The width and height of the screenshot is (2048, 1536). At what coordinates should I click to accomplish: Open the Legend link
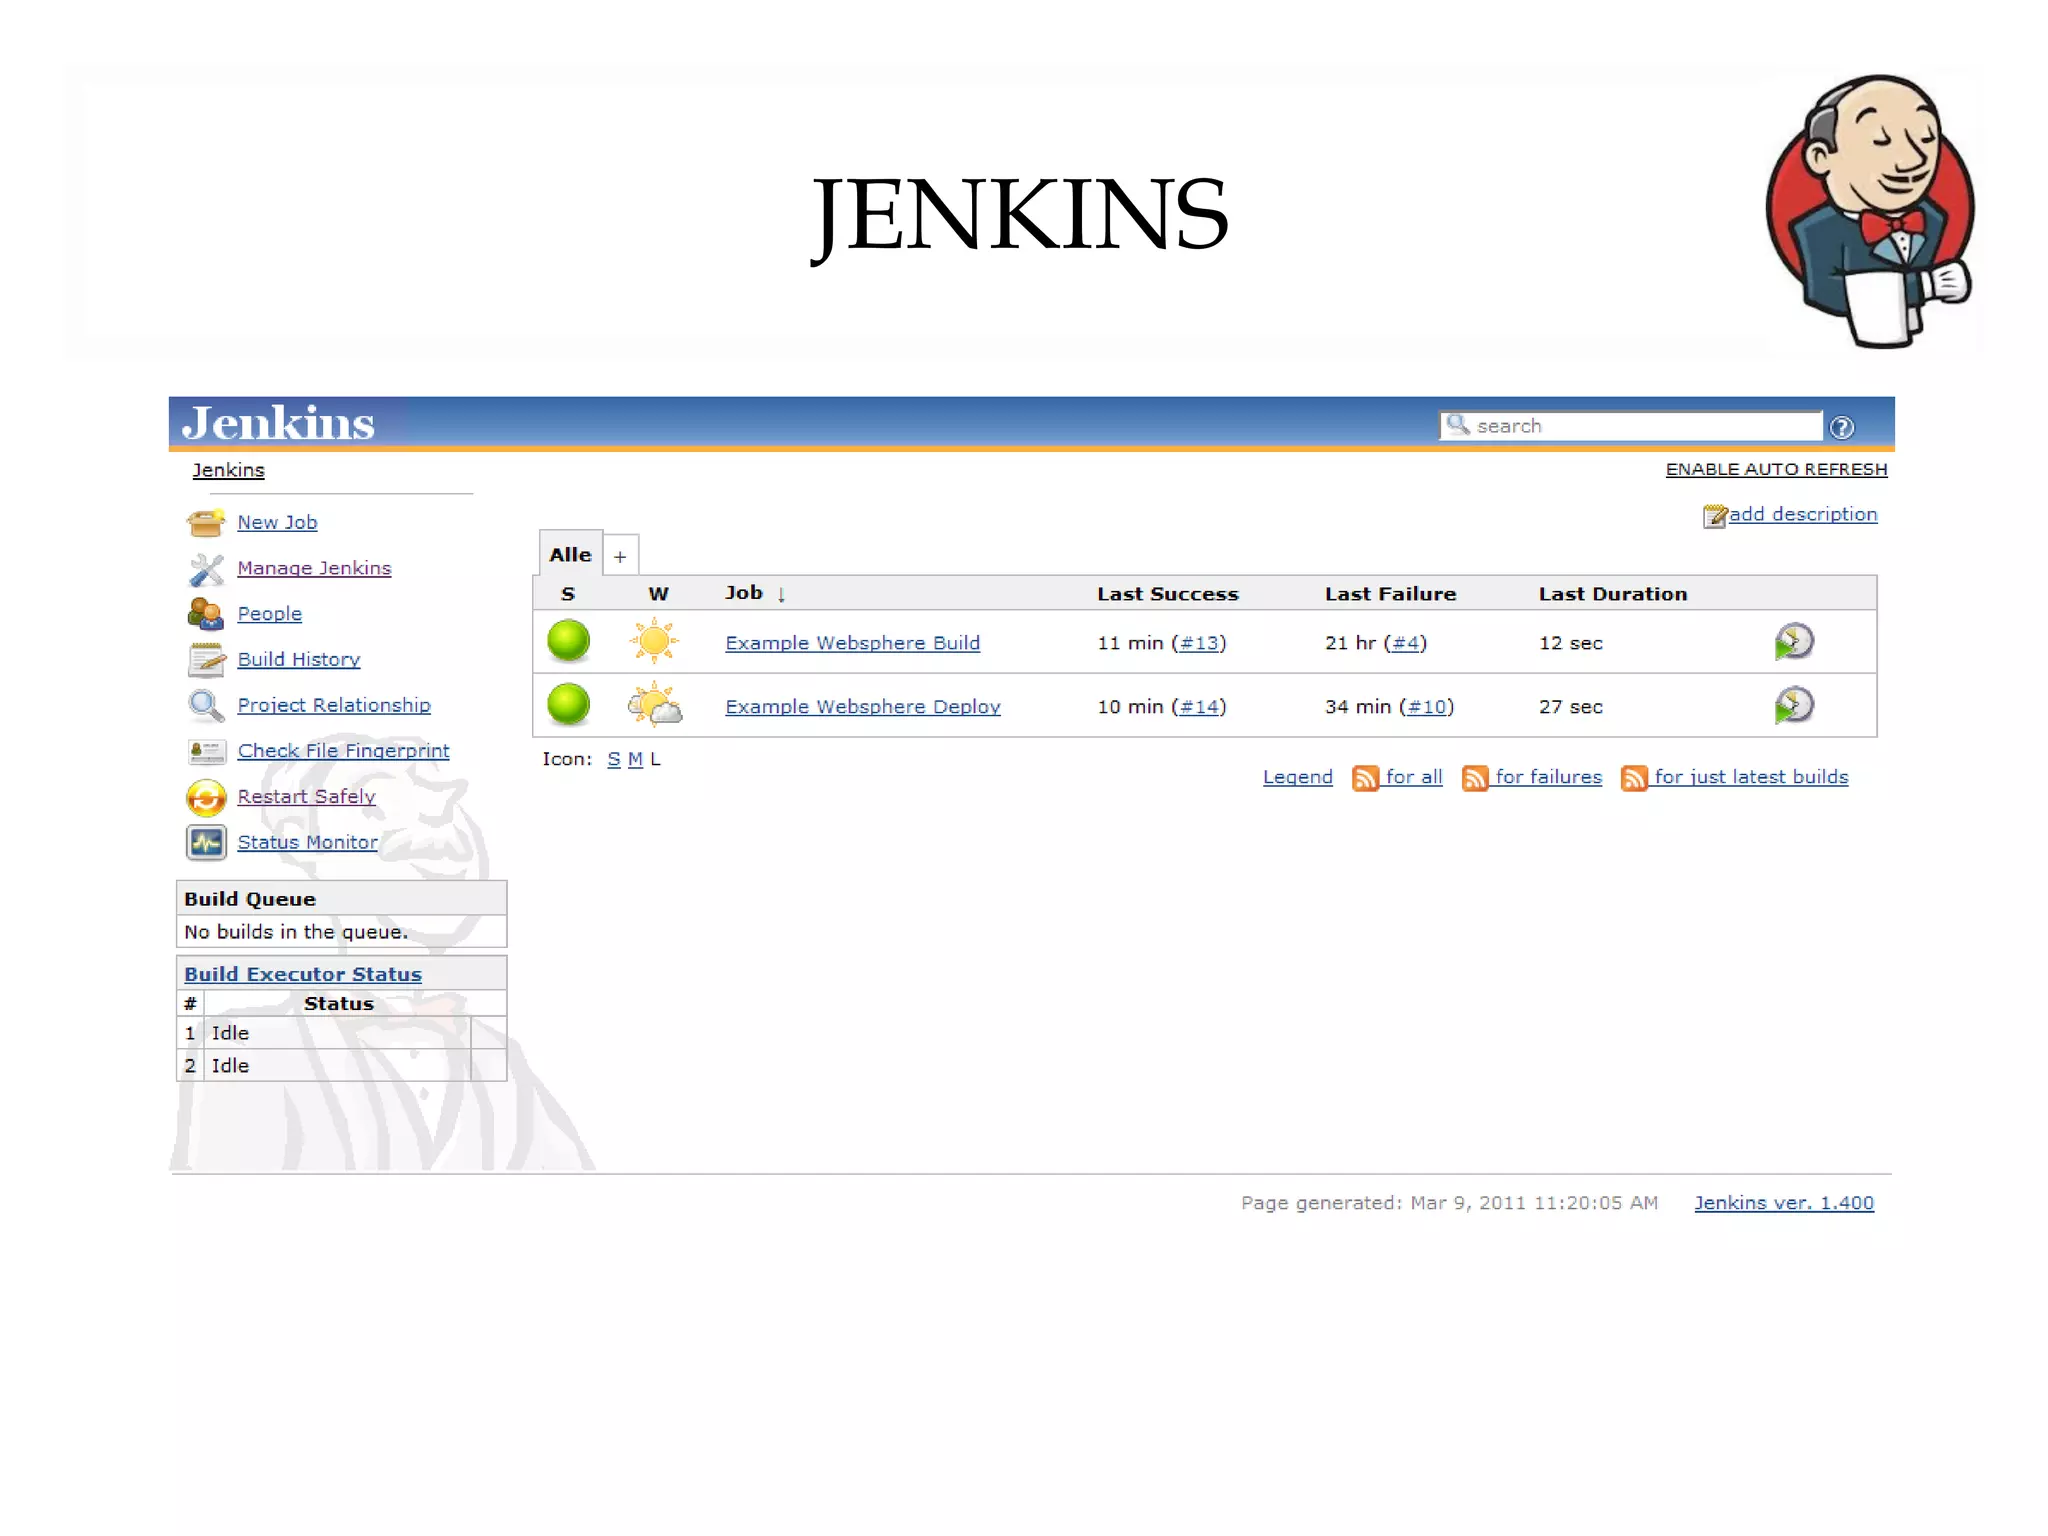click(1297, 777)
